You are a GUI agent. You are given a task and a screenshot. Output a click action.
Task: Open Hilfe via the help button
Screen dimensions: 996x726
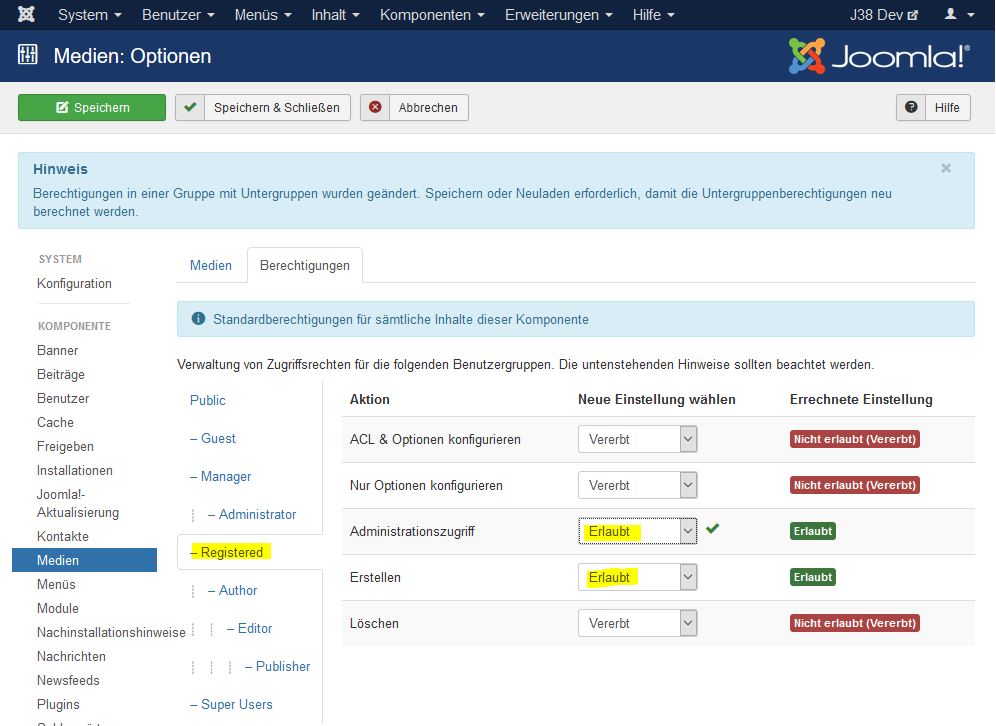click(932, 107)
